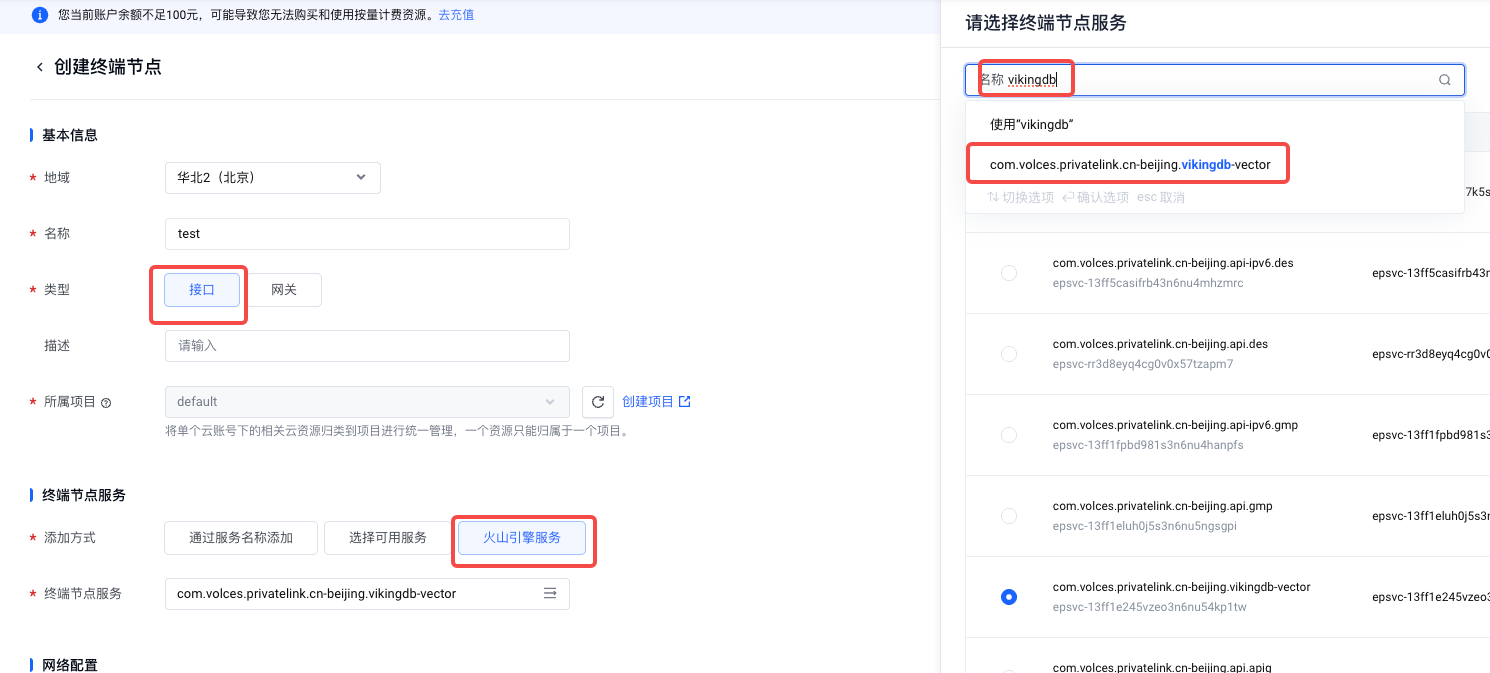Viewport: 1490px width, 673px height.
Task: Pick vikingdb-vector suggestion from search dropdown
Action: pyautogui.click(x=1129, y=164)
